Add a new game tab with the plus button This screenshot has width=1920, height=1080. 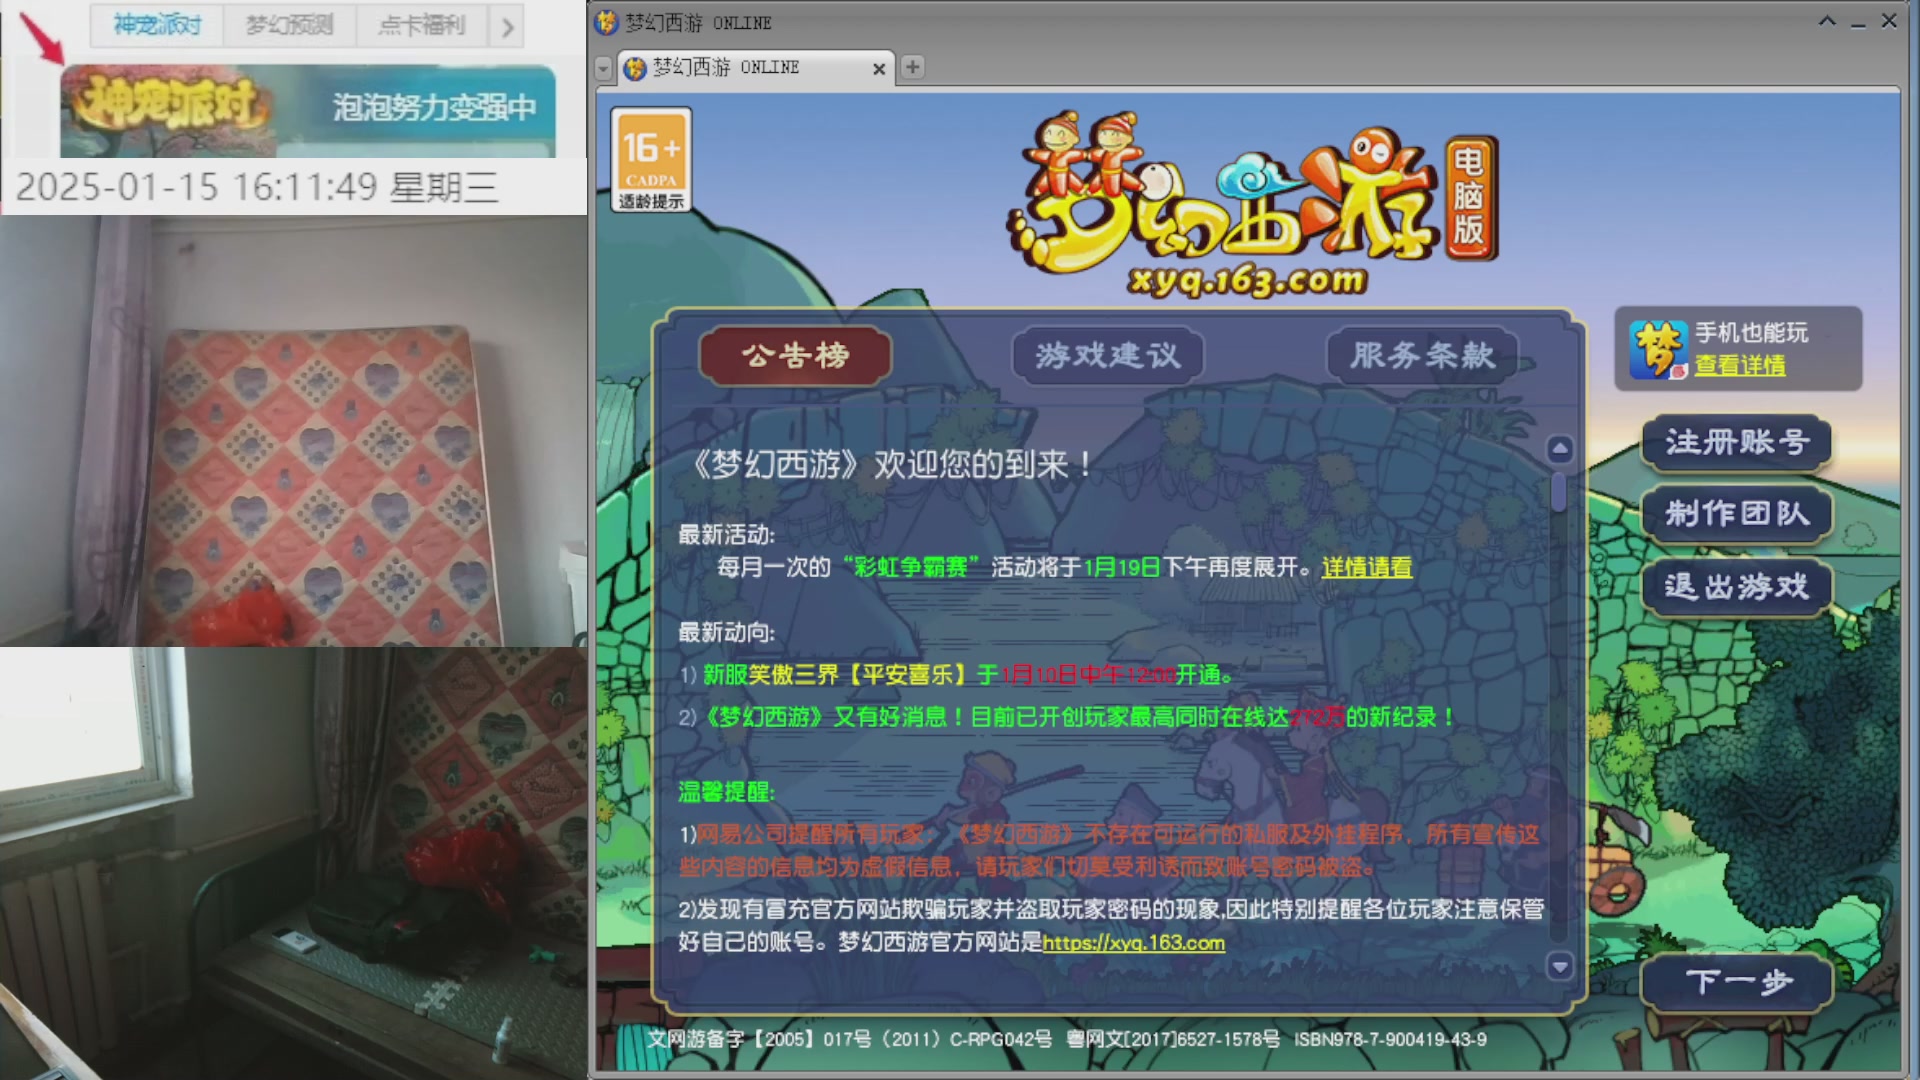click(x=912, y=67)
